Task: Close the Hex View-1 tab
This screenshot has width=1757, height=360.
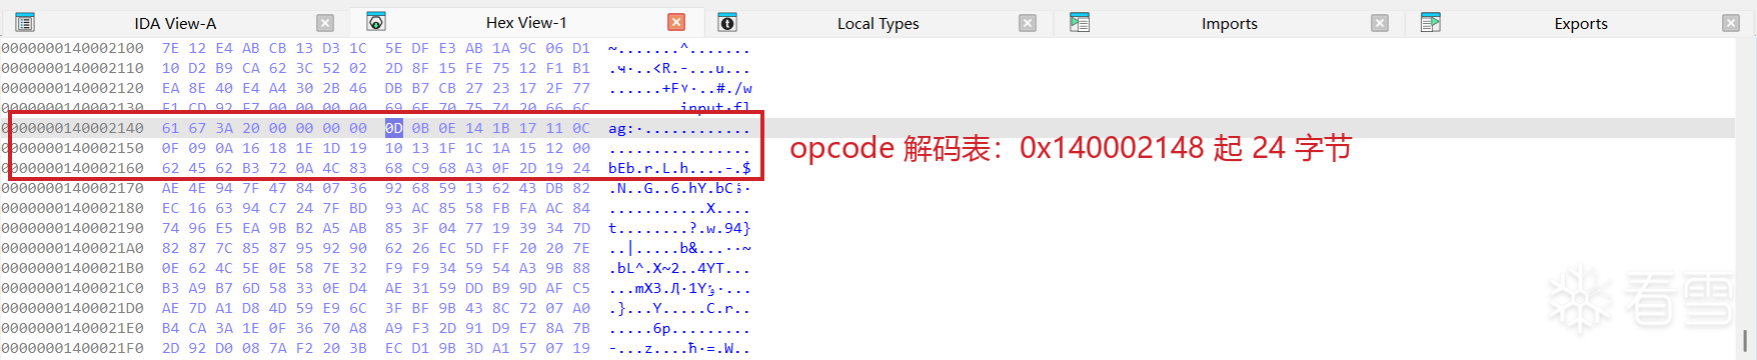Action: pyautogui.click(x=677, y=22)
